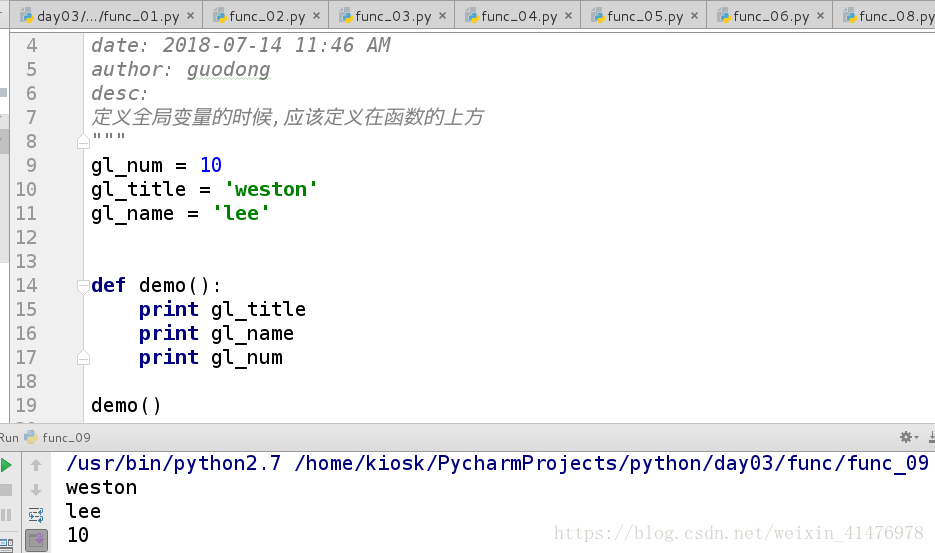
Task: Click 'print gl_num' statement
Action: pyautogui.click(x=210, y=357)
